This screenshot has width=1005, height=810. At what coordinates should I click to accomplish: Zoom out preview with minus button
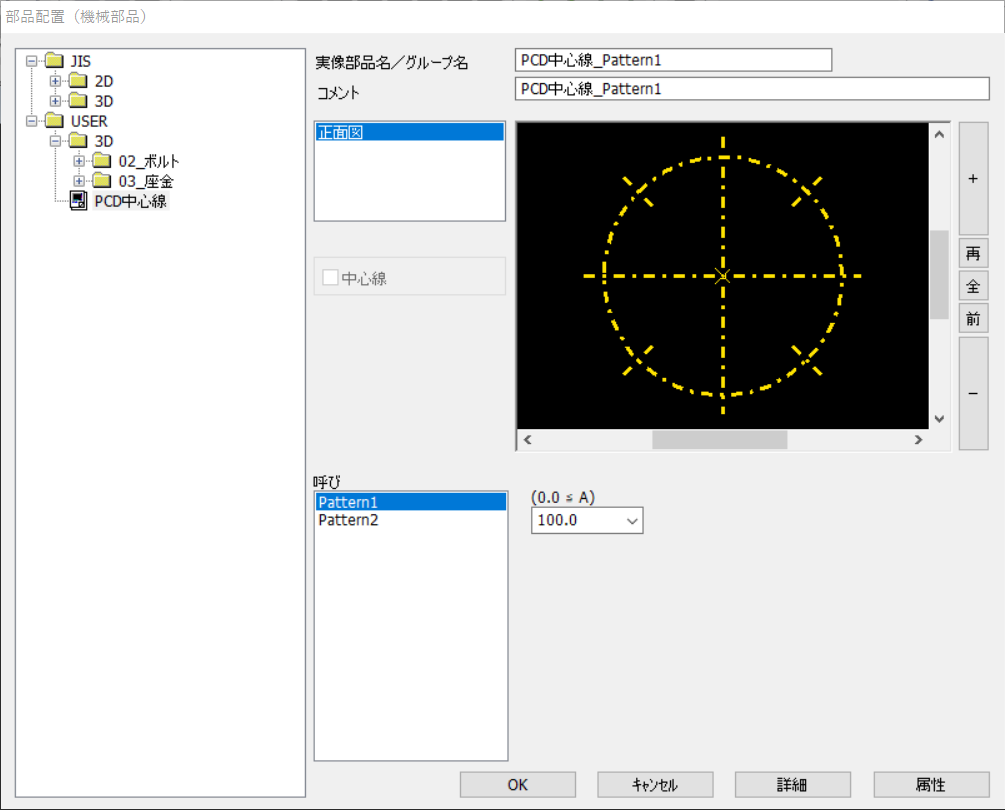973,393
